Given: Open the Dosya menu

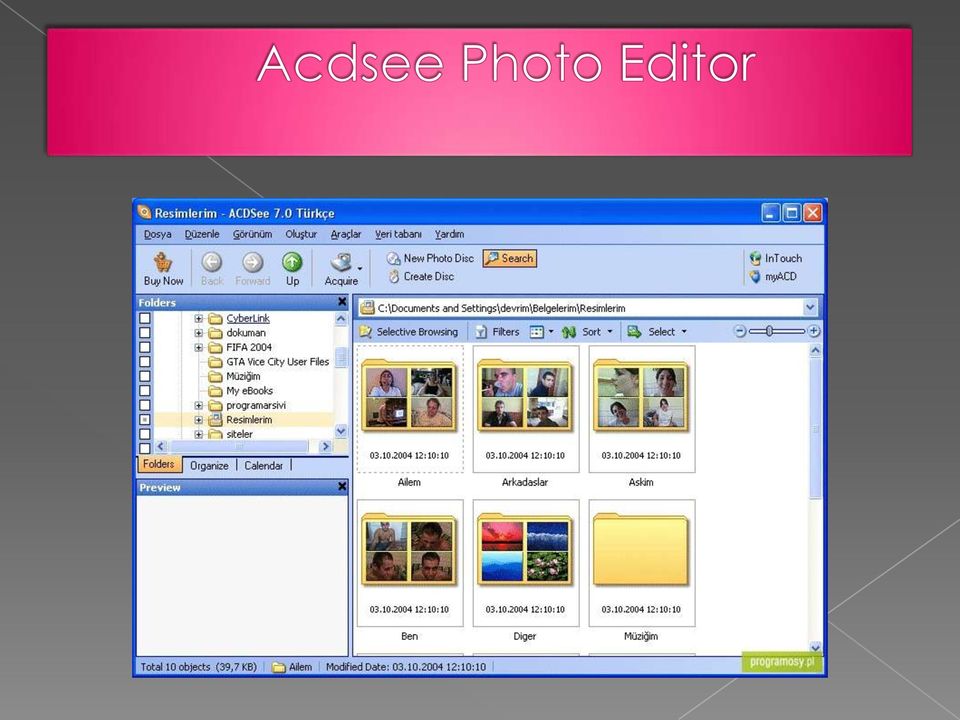Looking at the screenshot, I should point(157,234).
